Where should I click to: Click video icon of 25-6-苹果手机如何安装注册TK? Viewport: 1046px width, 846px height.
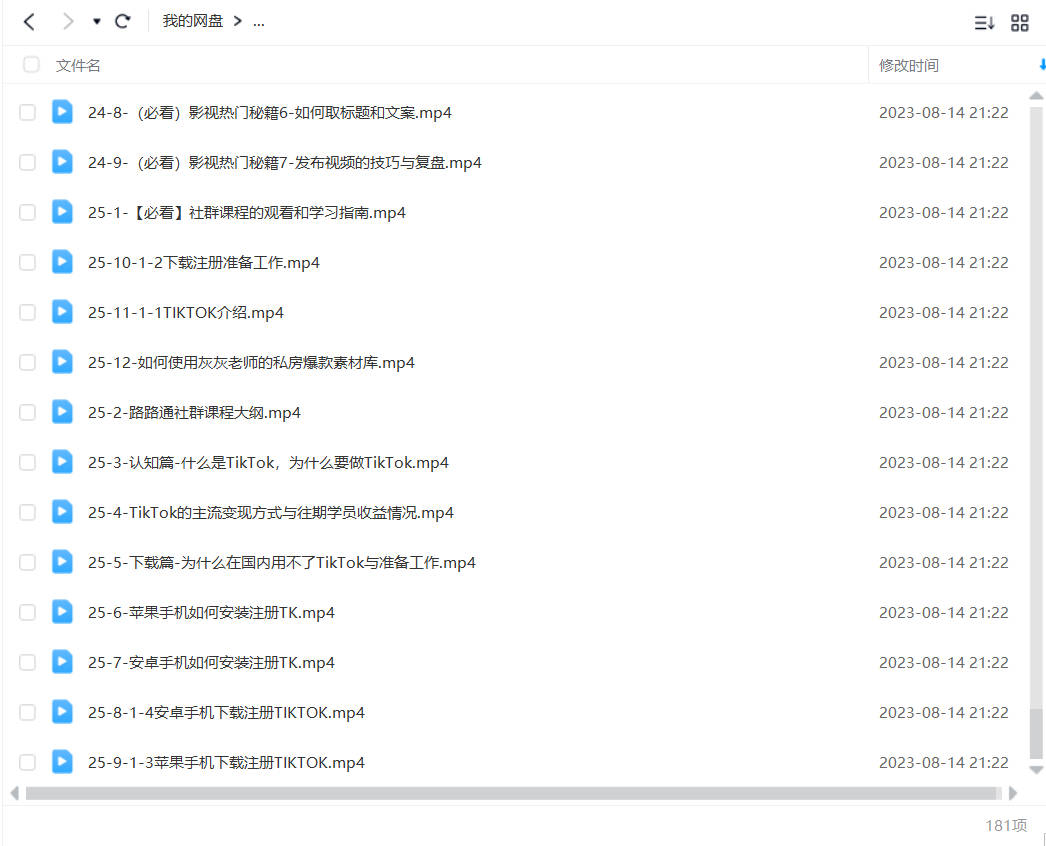click(62, 612)
